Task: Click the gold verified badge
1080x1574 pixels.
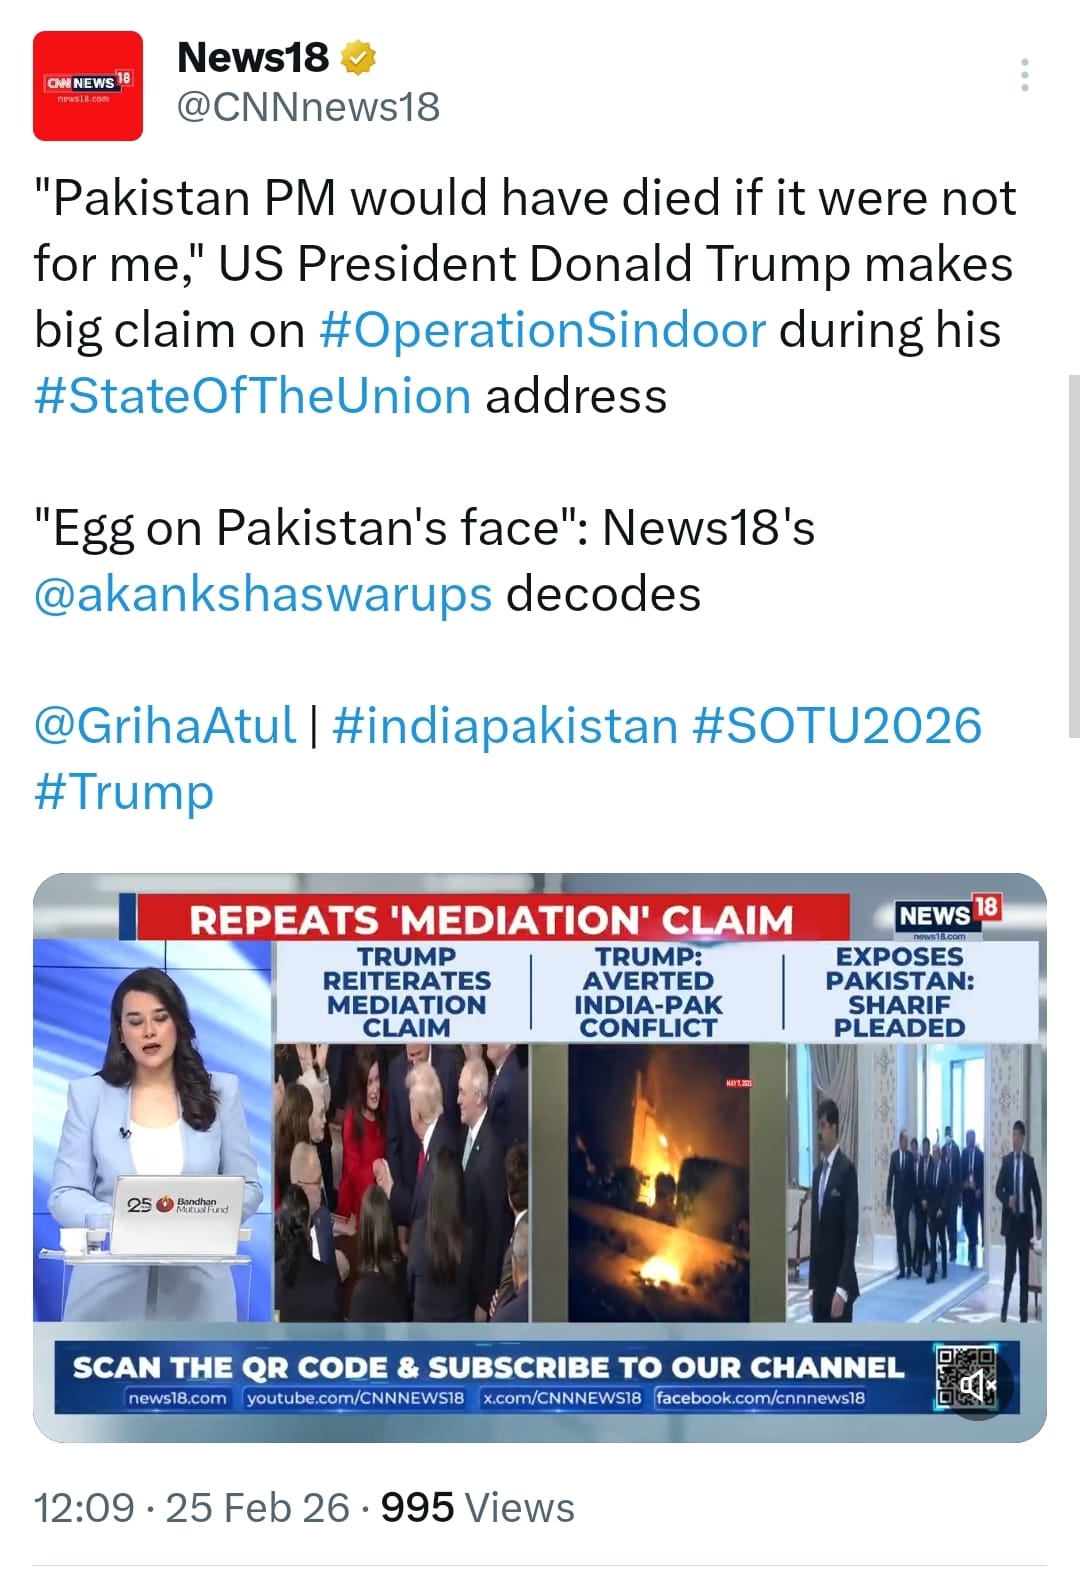Action: click(358, 58)
